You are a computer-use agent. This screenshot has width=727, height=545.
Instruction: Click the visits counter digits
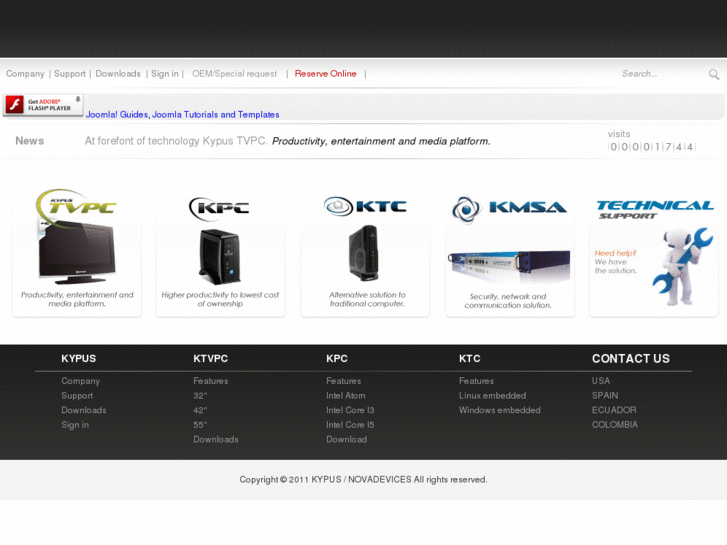[651, 147]
